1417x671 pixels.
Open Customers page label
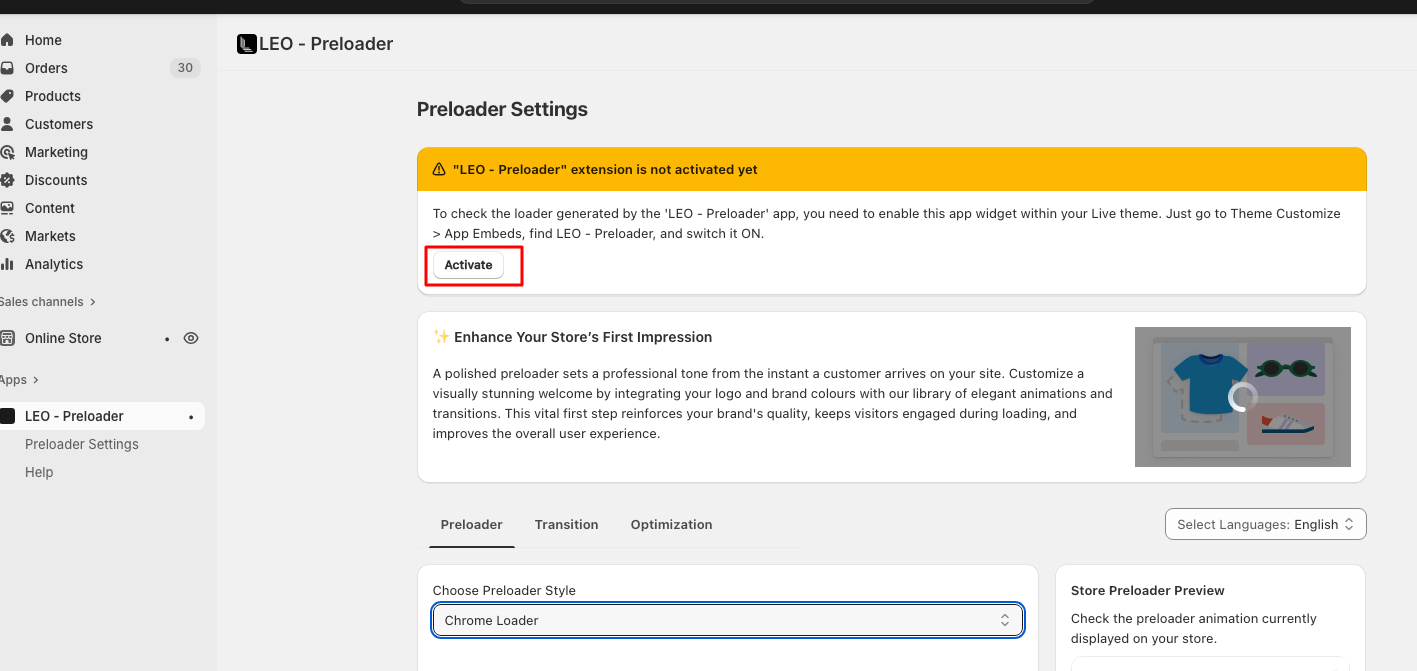[59, 124]
